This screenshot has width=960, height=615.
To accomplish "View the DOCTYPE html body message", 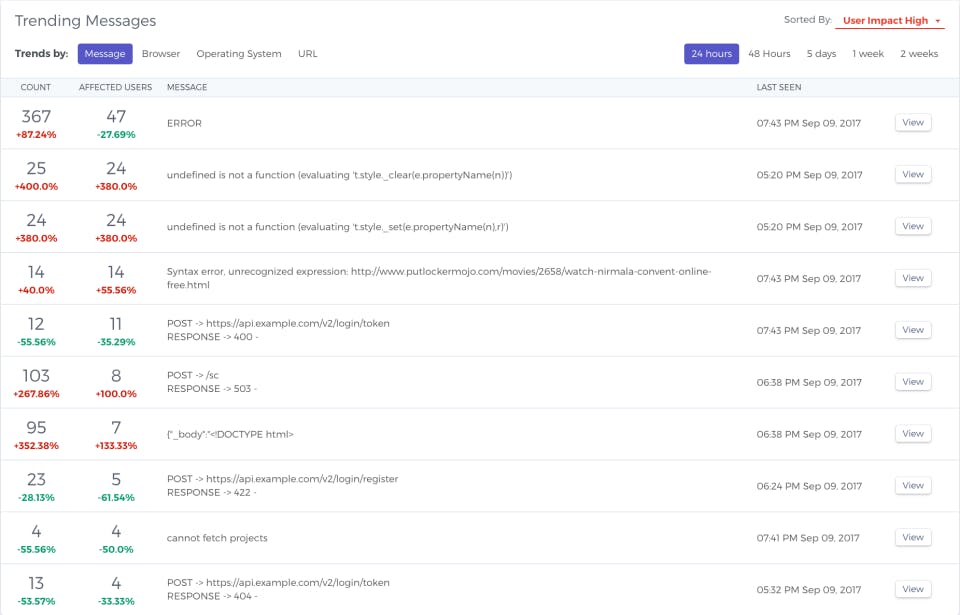I will coord(912,433).
